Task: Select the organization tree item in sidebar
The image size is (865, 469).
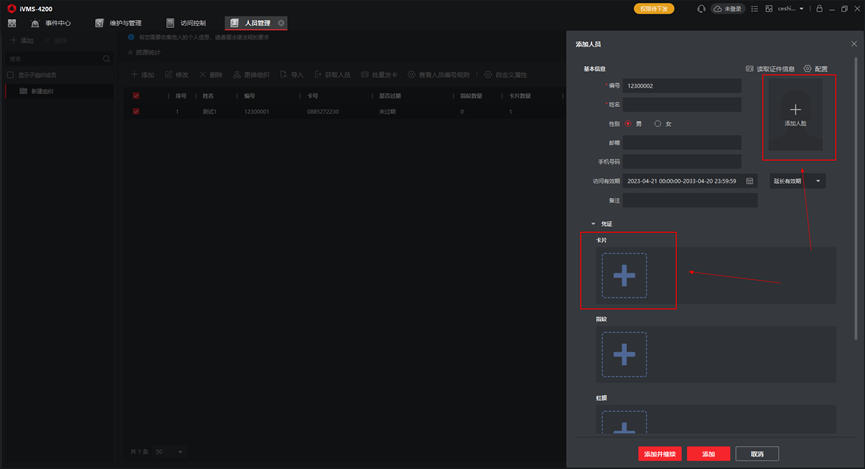Action: (x=58, y=91)
